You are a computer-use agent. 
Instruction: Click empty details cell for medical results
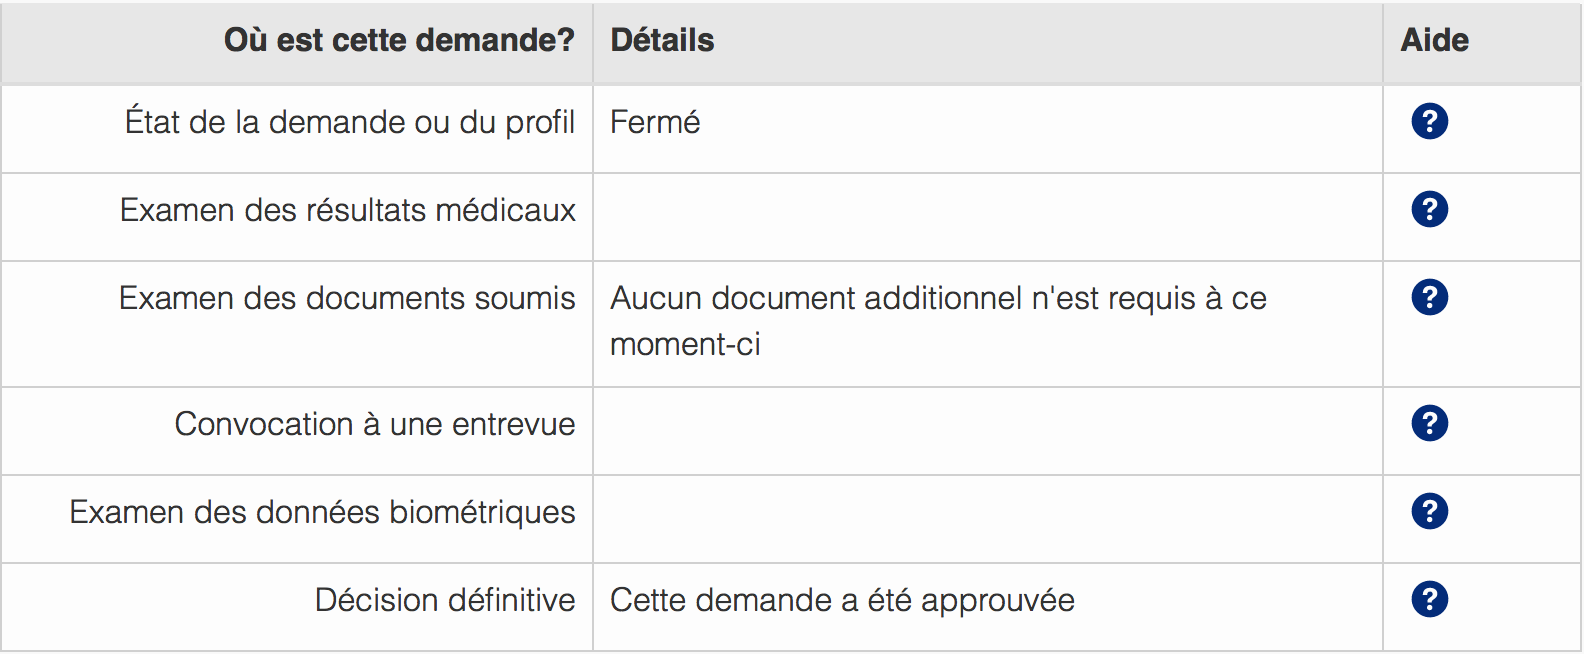click(987, 217)
